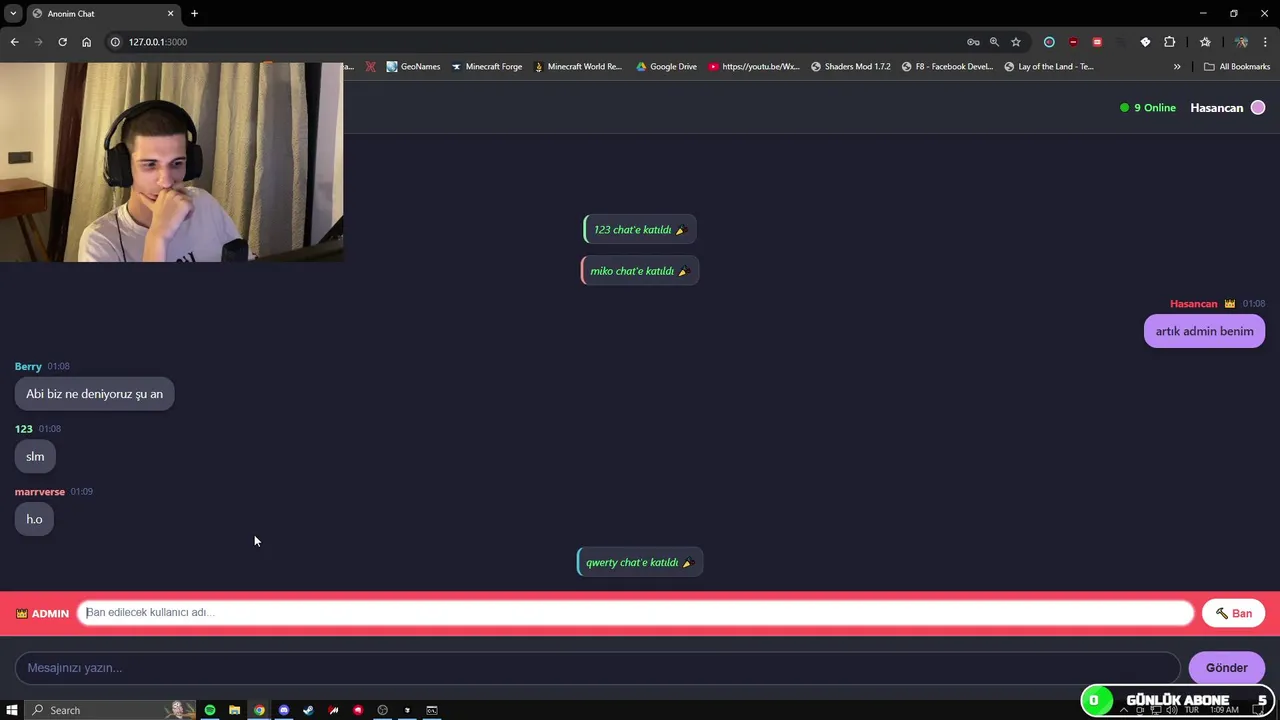
Task: Go to browser home page icon
Action: point(86,42)
